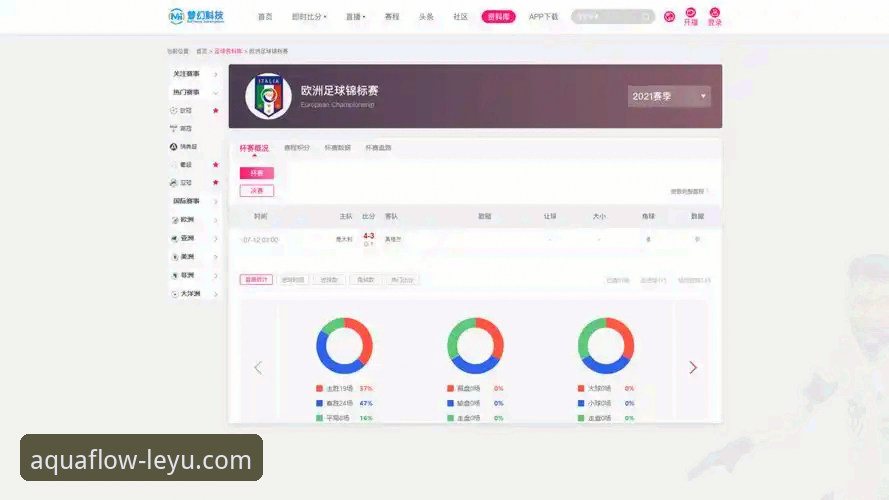Switch to the 杯赛盘路 tab

[378, 148]
